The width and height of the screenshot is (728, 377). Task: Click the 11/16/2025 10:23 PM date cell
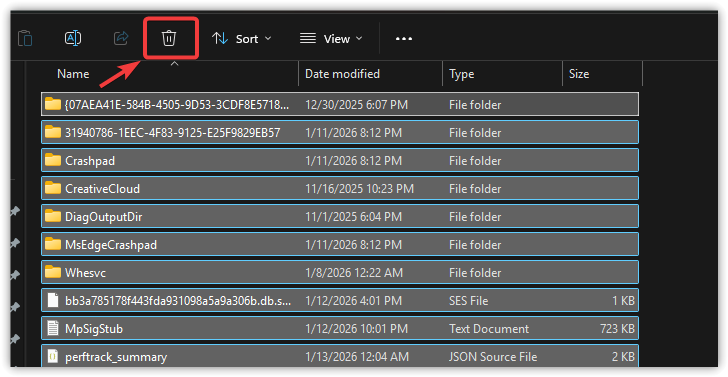click(x=359, y=189)
